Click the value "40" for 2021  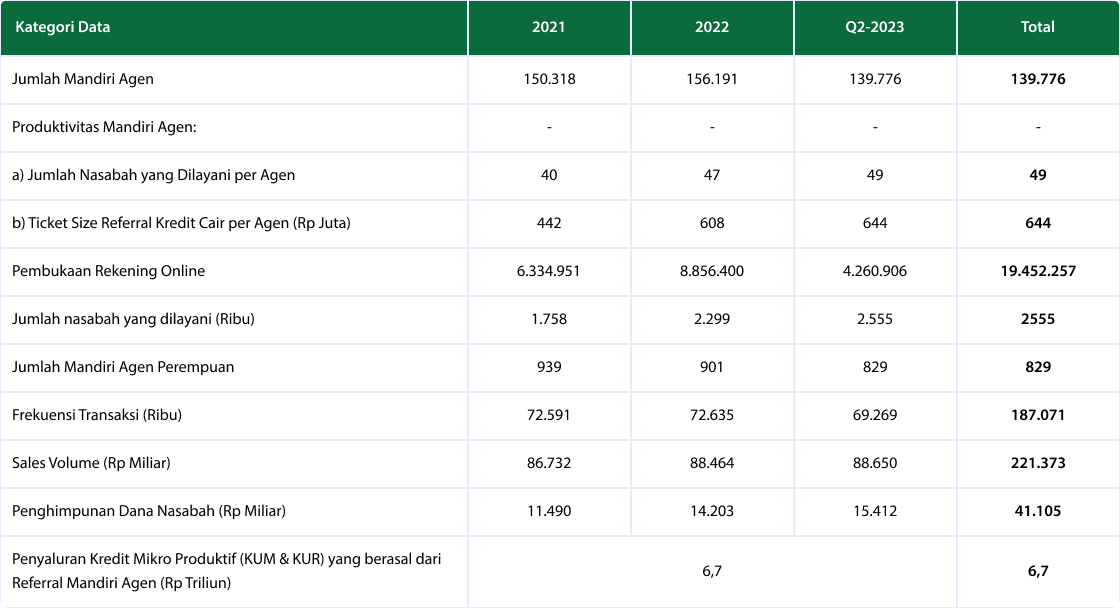[x=549, y=175]
